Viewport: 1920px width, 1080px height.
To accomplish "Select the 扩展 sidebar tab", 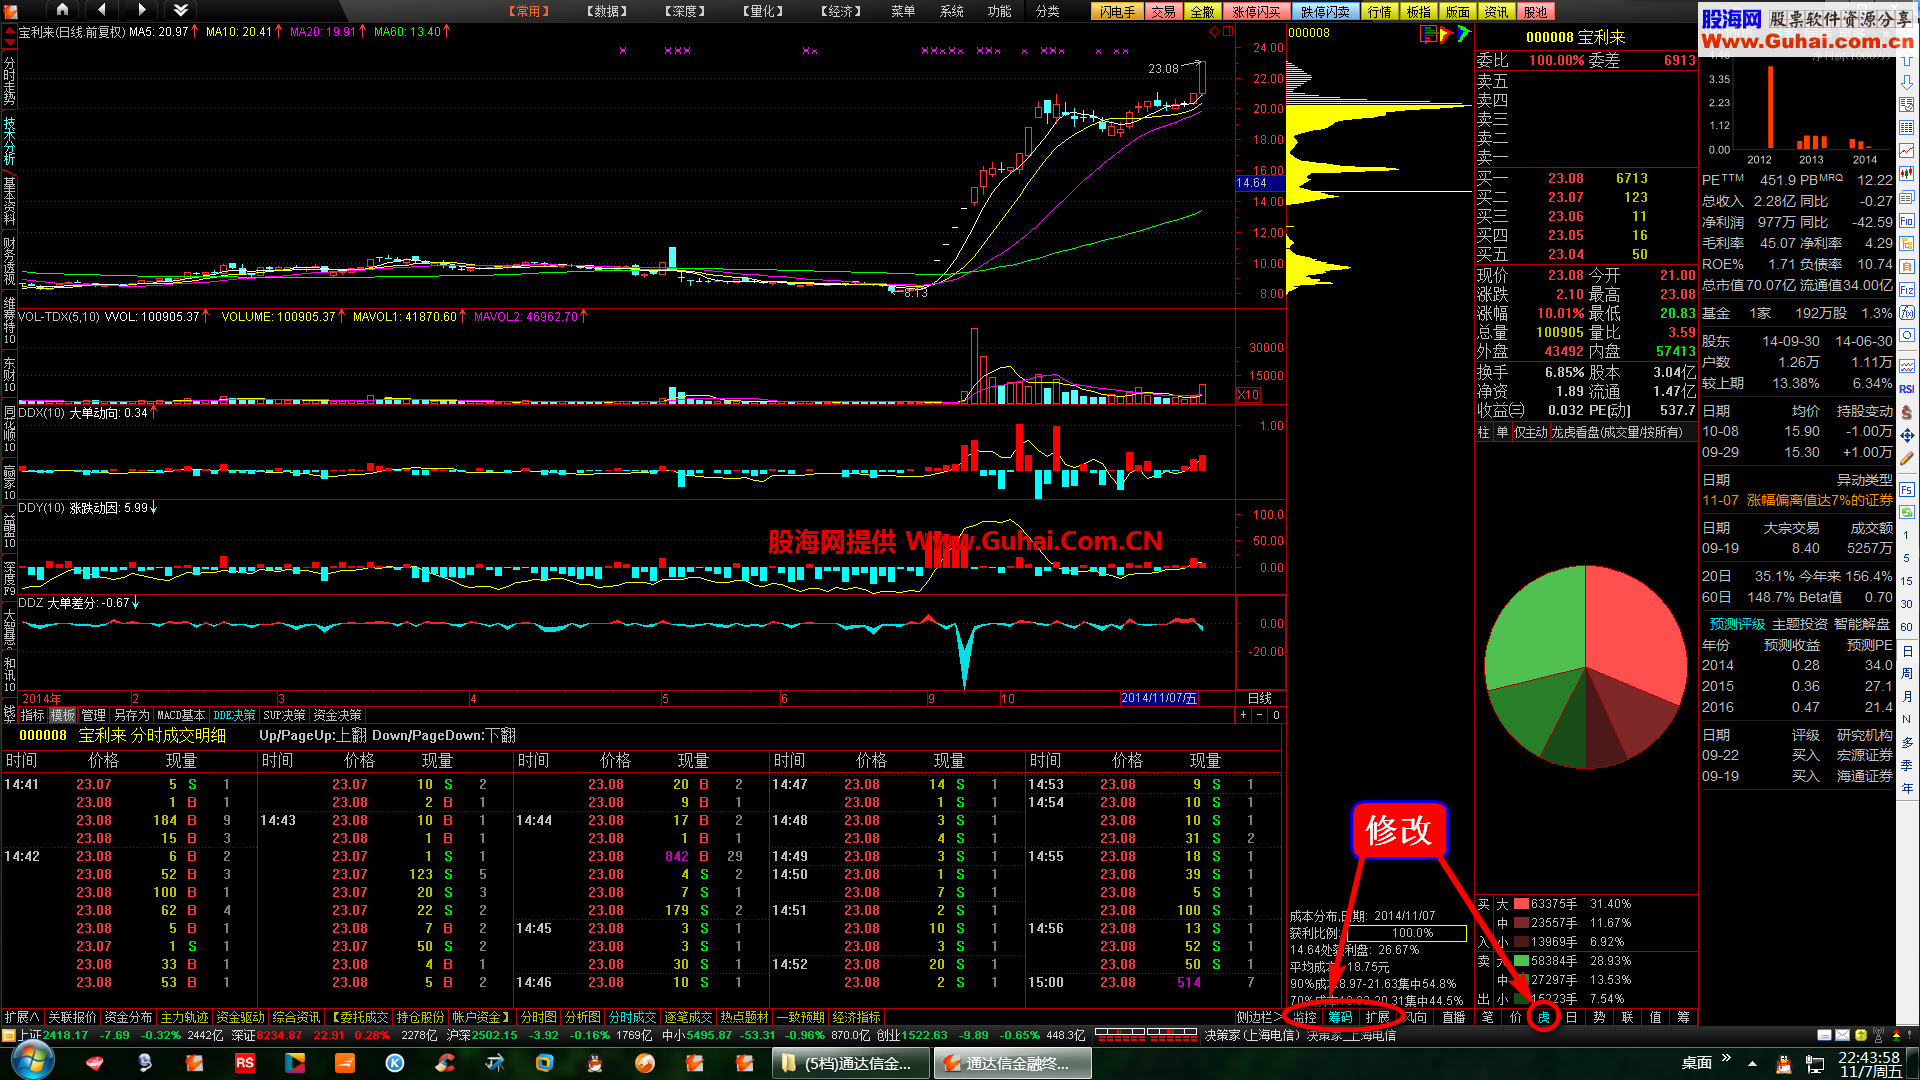I will (x=1378, y=1017).
